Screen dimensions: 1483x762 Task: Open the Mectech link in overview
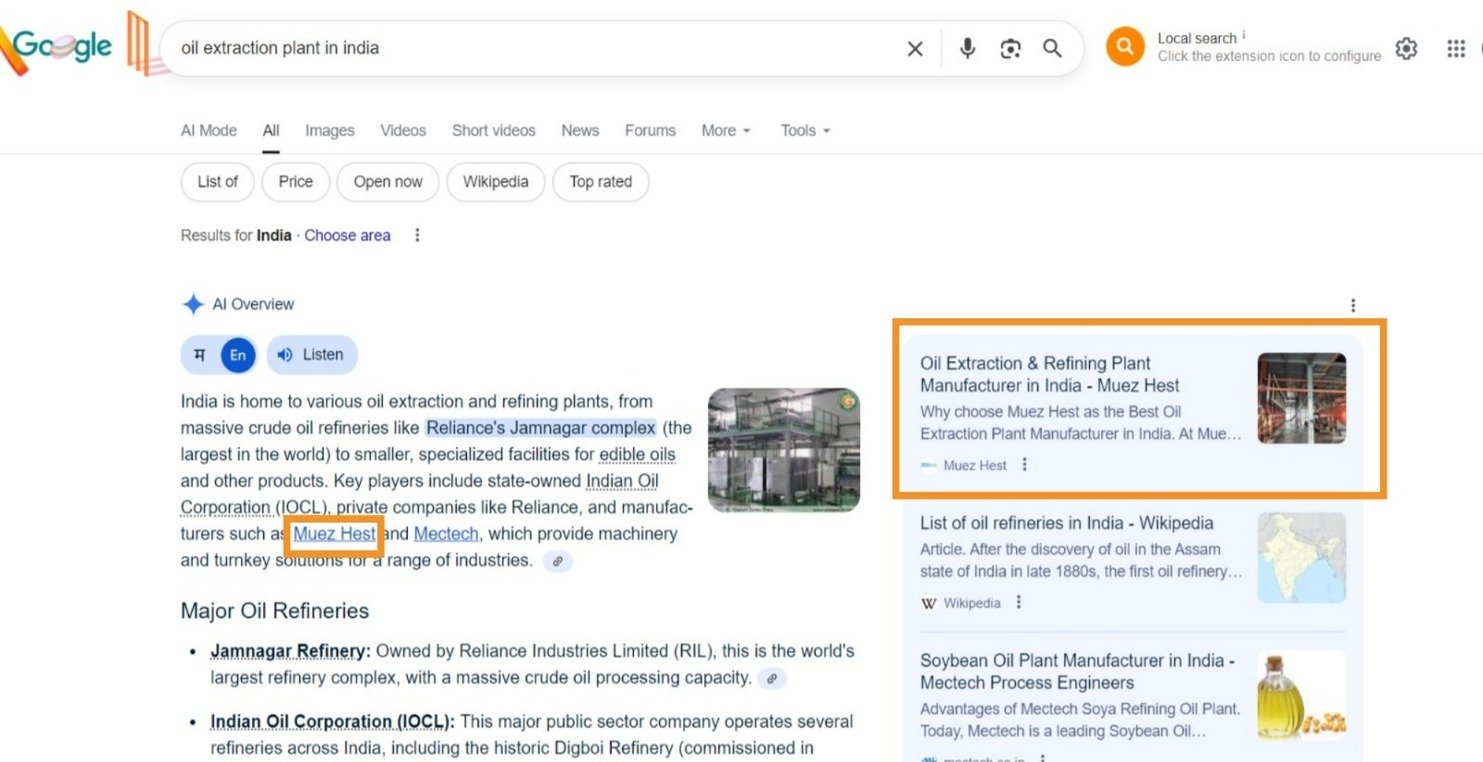[x=446, y=534]
